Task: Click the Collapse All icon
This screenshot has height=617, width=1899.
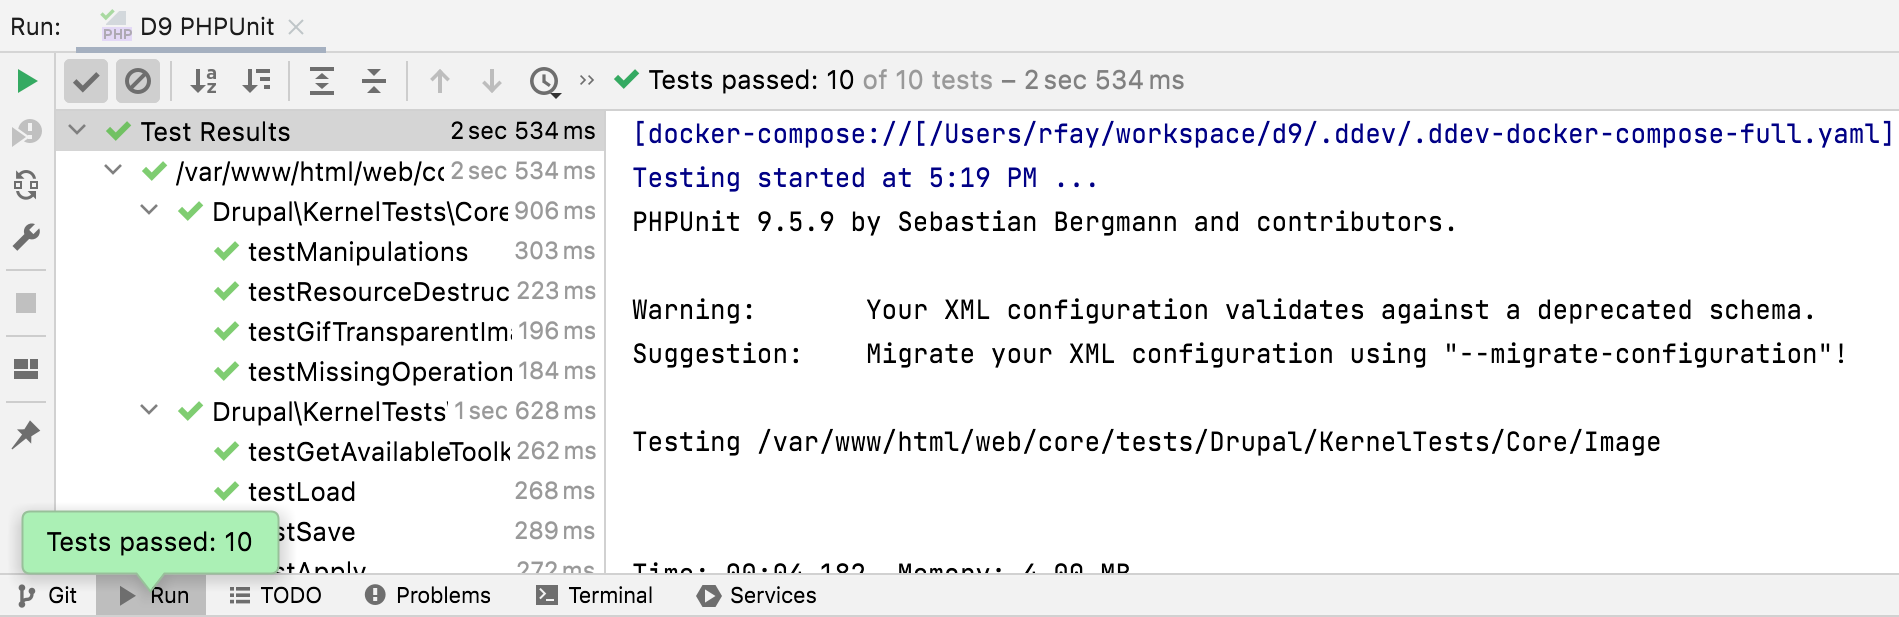Action: coord(374,81)
